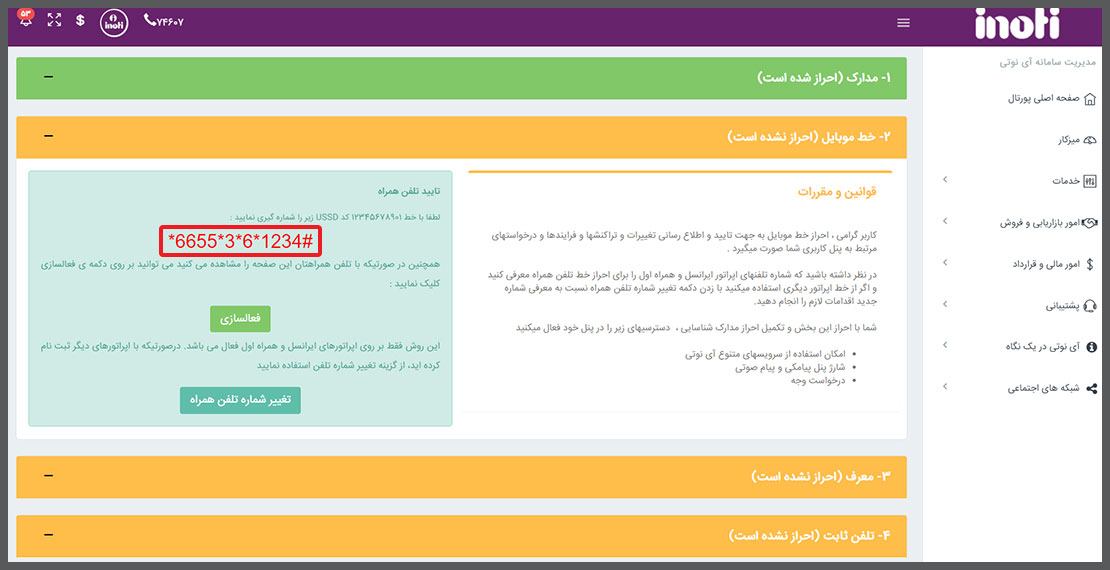The width and height of the screenshot is (1110, 570).
Task: Click the notification bell icon
Action: coord(26,20)
